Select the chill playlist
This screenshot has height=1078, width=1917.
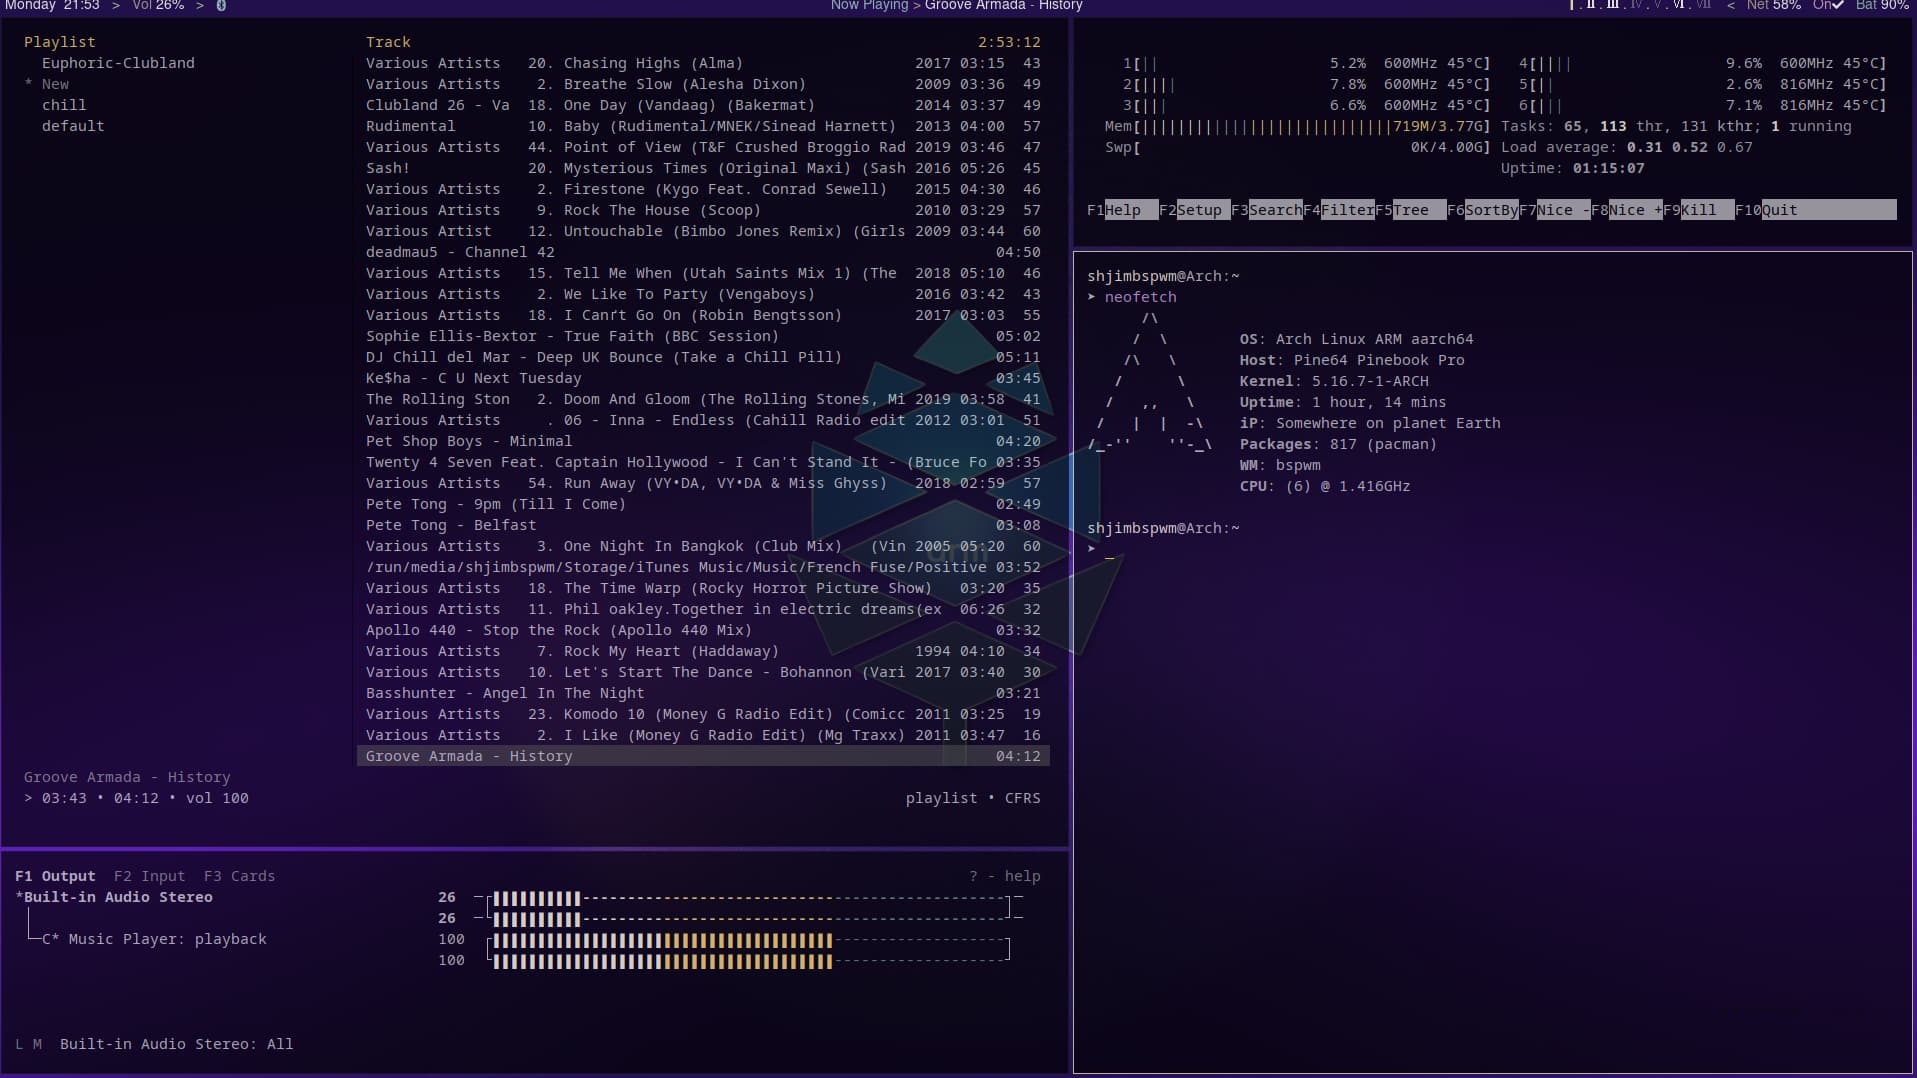64,105
